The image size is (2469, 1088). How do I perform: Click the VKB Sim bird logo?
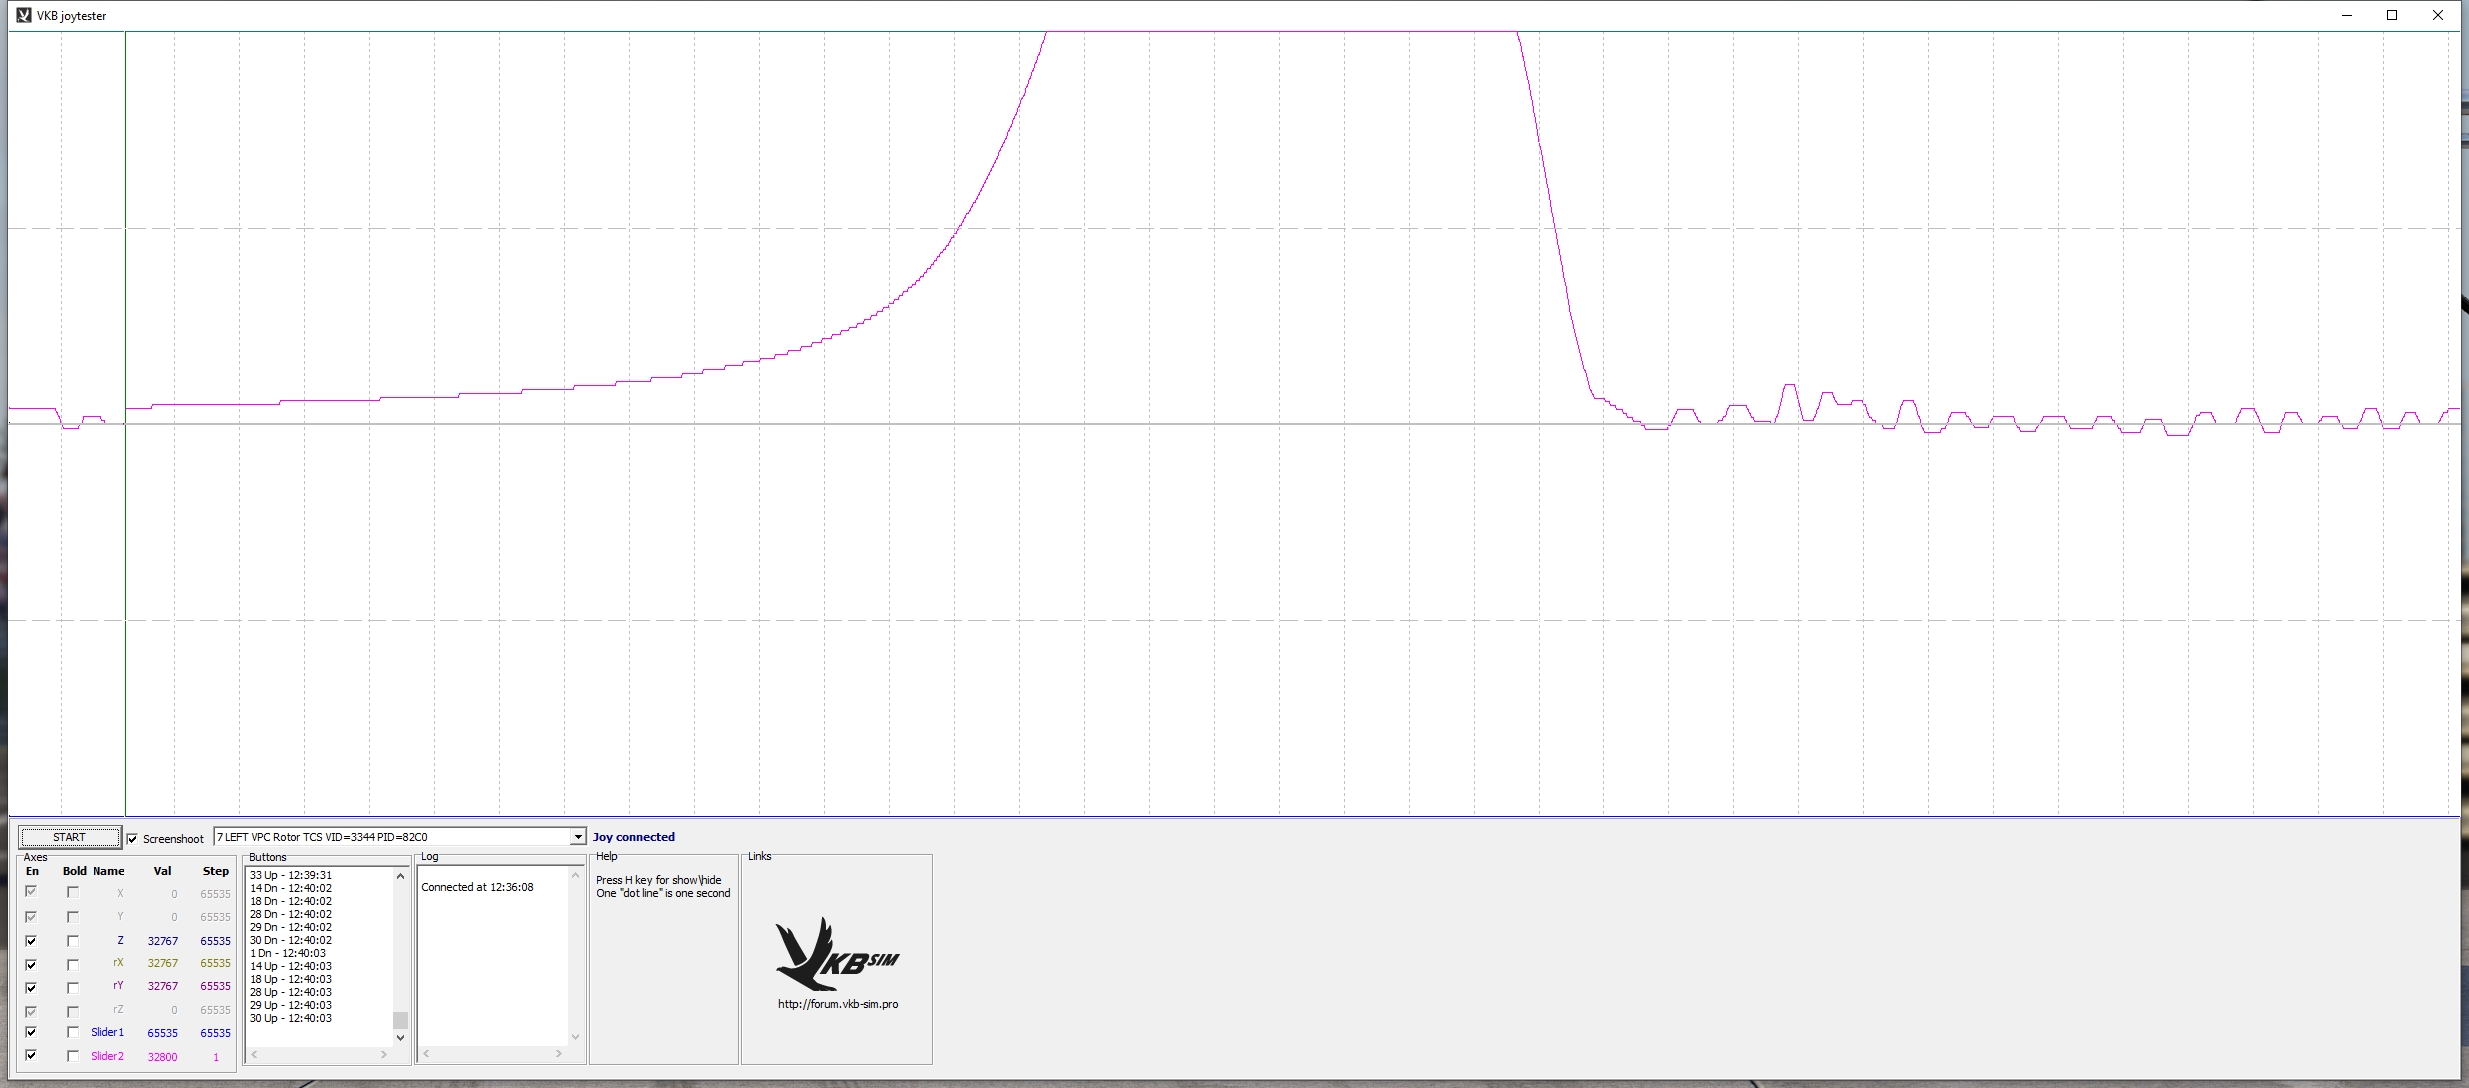click(837, 953)
